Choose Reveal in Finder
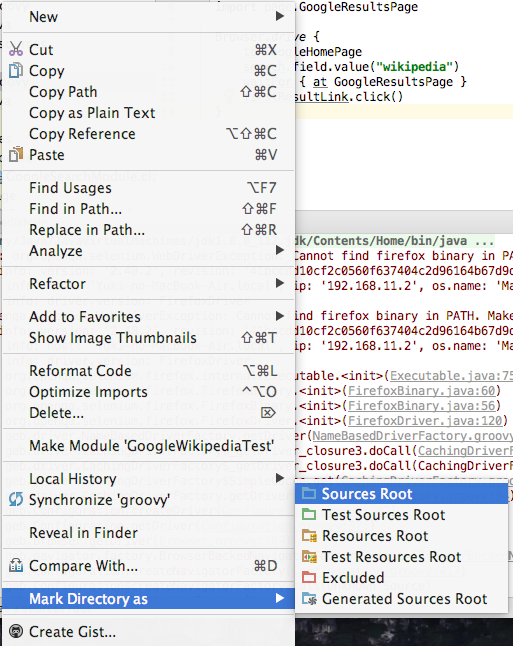513x646 pixels. 148,532
